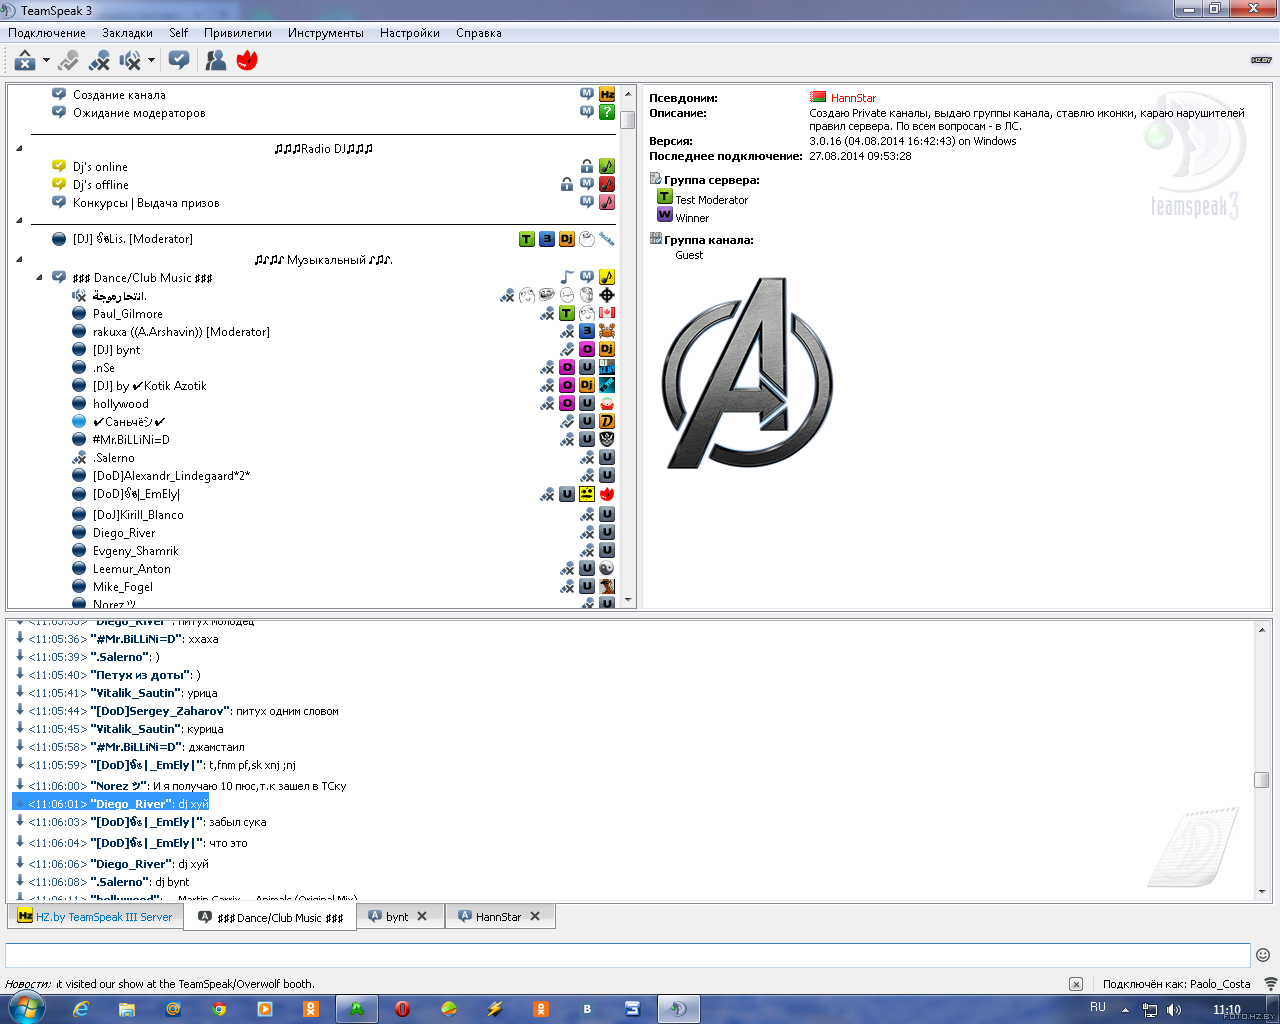Image resolution: width=1280 pixels, height=1024 pixels.
Task: Collapse the spacer section above [DJ] Lis
Action: coord(20,221)
